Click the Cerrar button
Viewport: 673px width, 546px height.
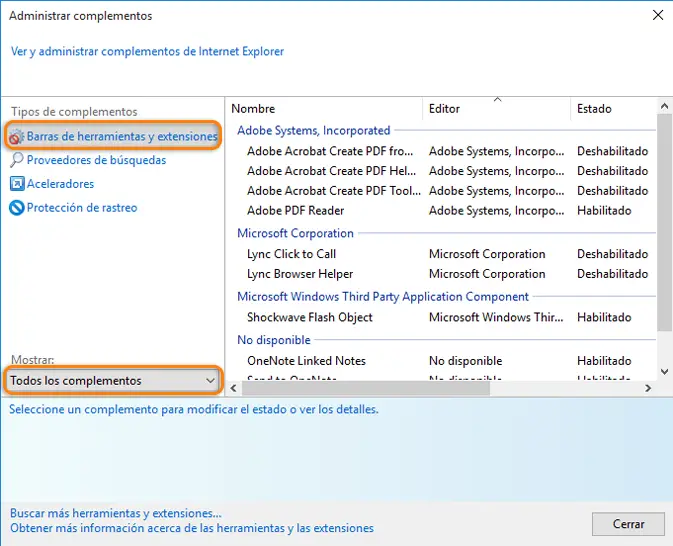(x=628, y=524)
